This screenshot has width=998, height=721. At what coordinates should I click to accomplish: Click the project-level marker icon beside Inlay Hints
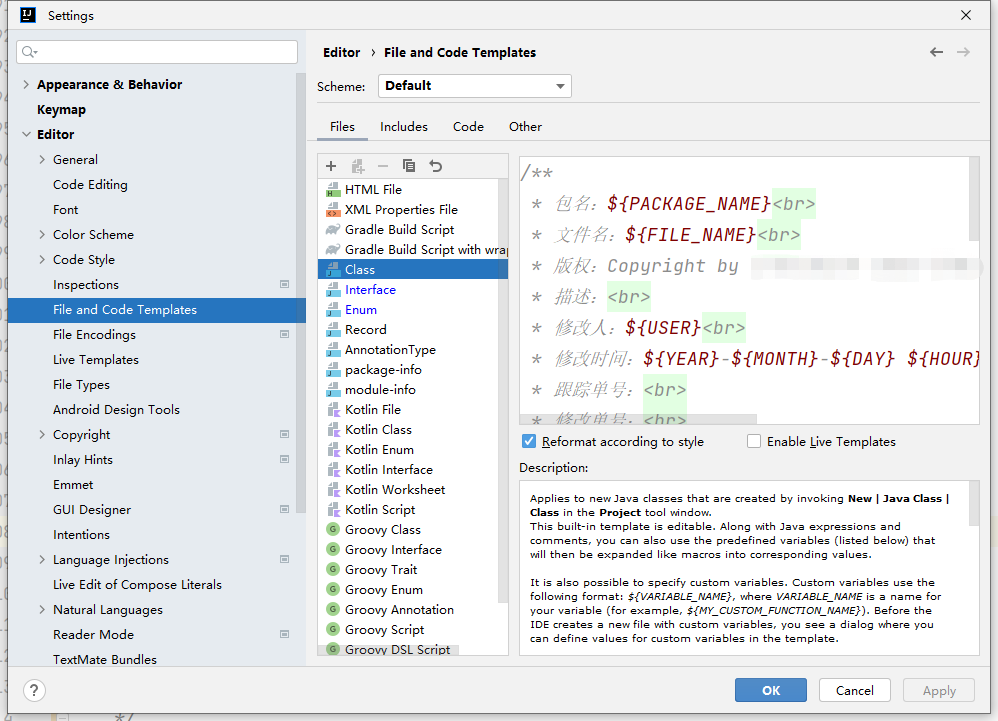[x=285, y=459]
